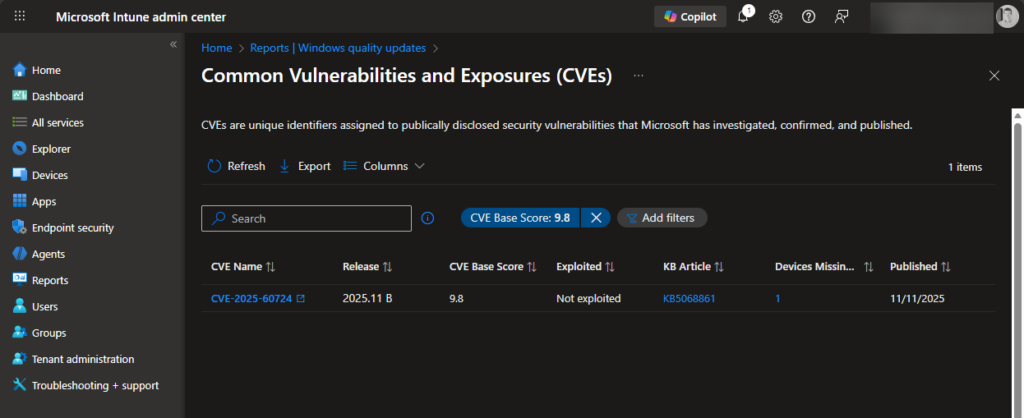
Task: Open the settings gear icon
Action: [x=775, y=17]
